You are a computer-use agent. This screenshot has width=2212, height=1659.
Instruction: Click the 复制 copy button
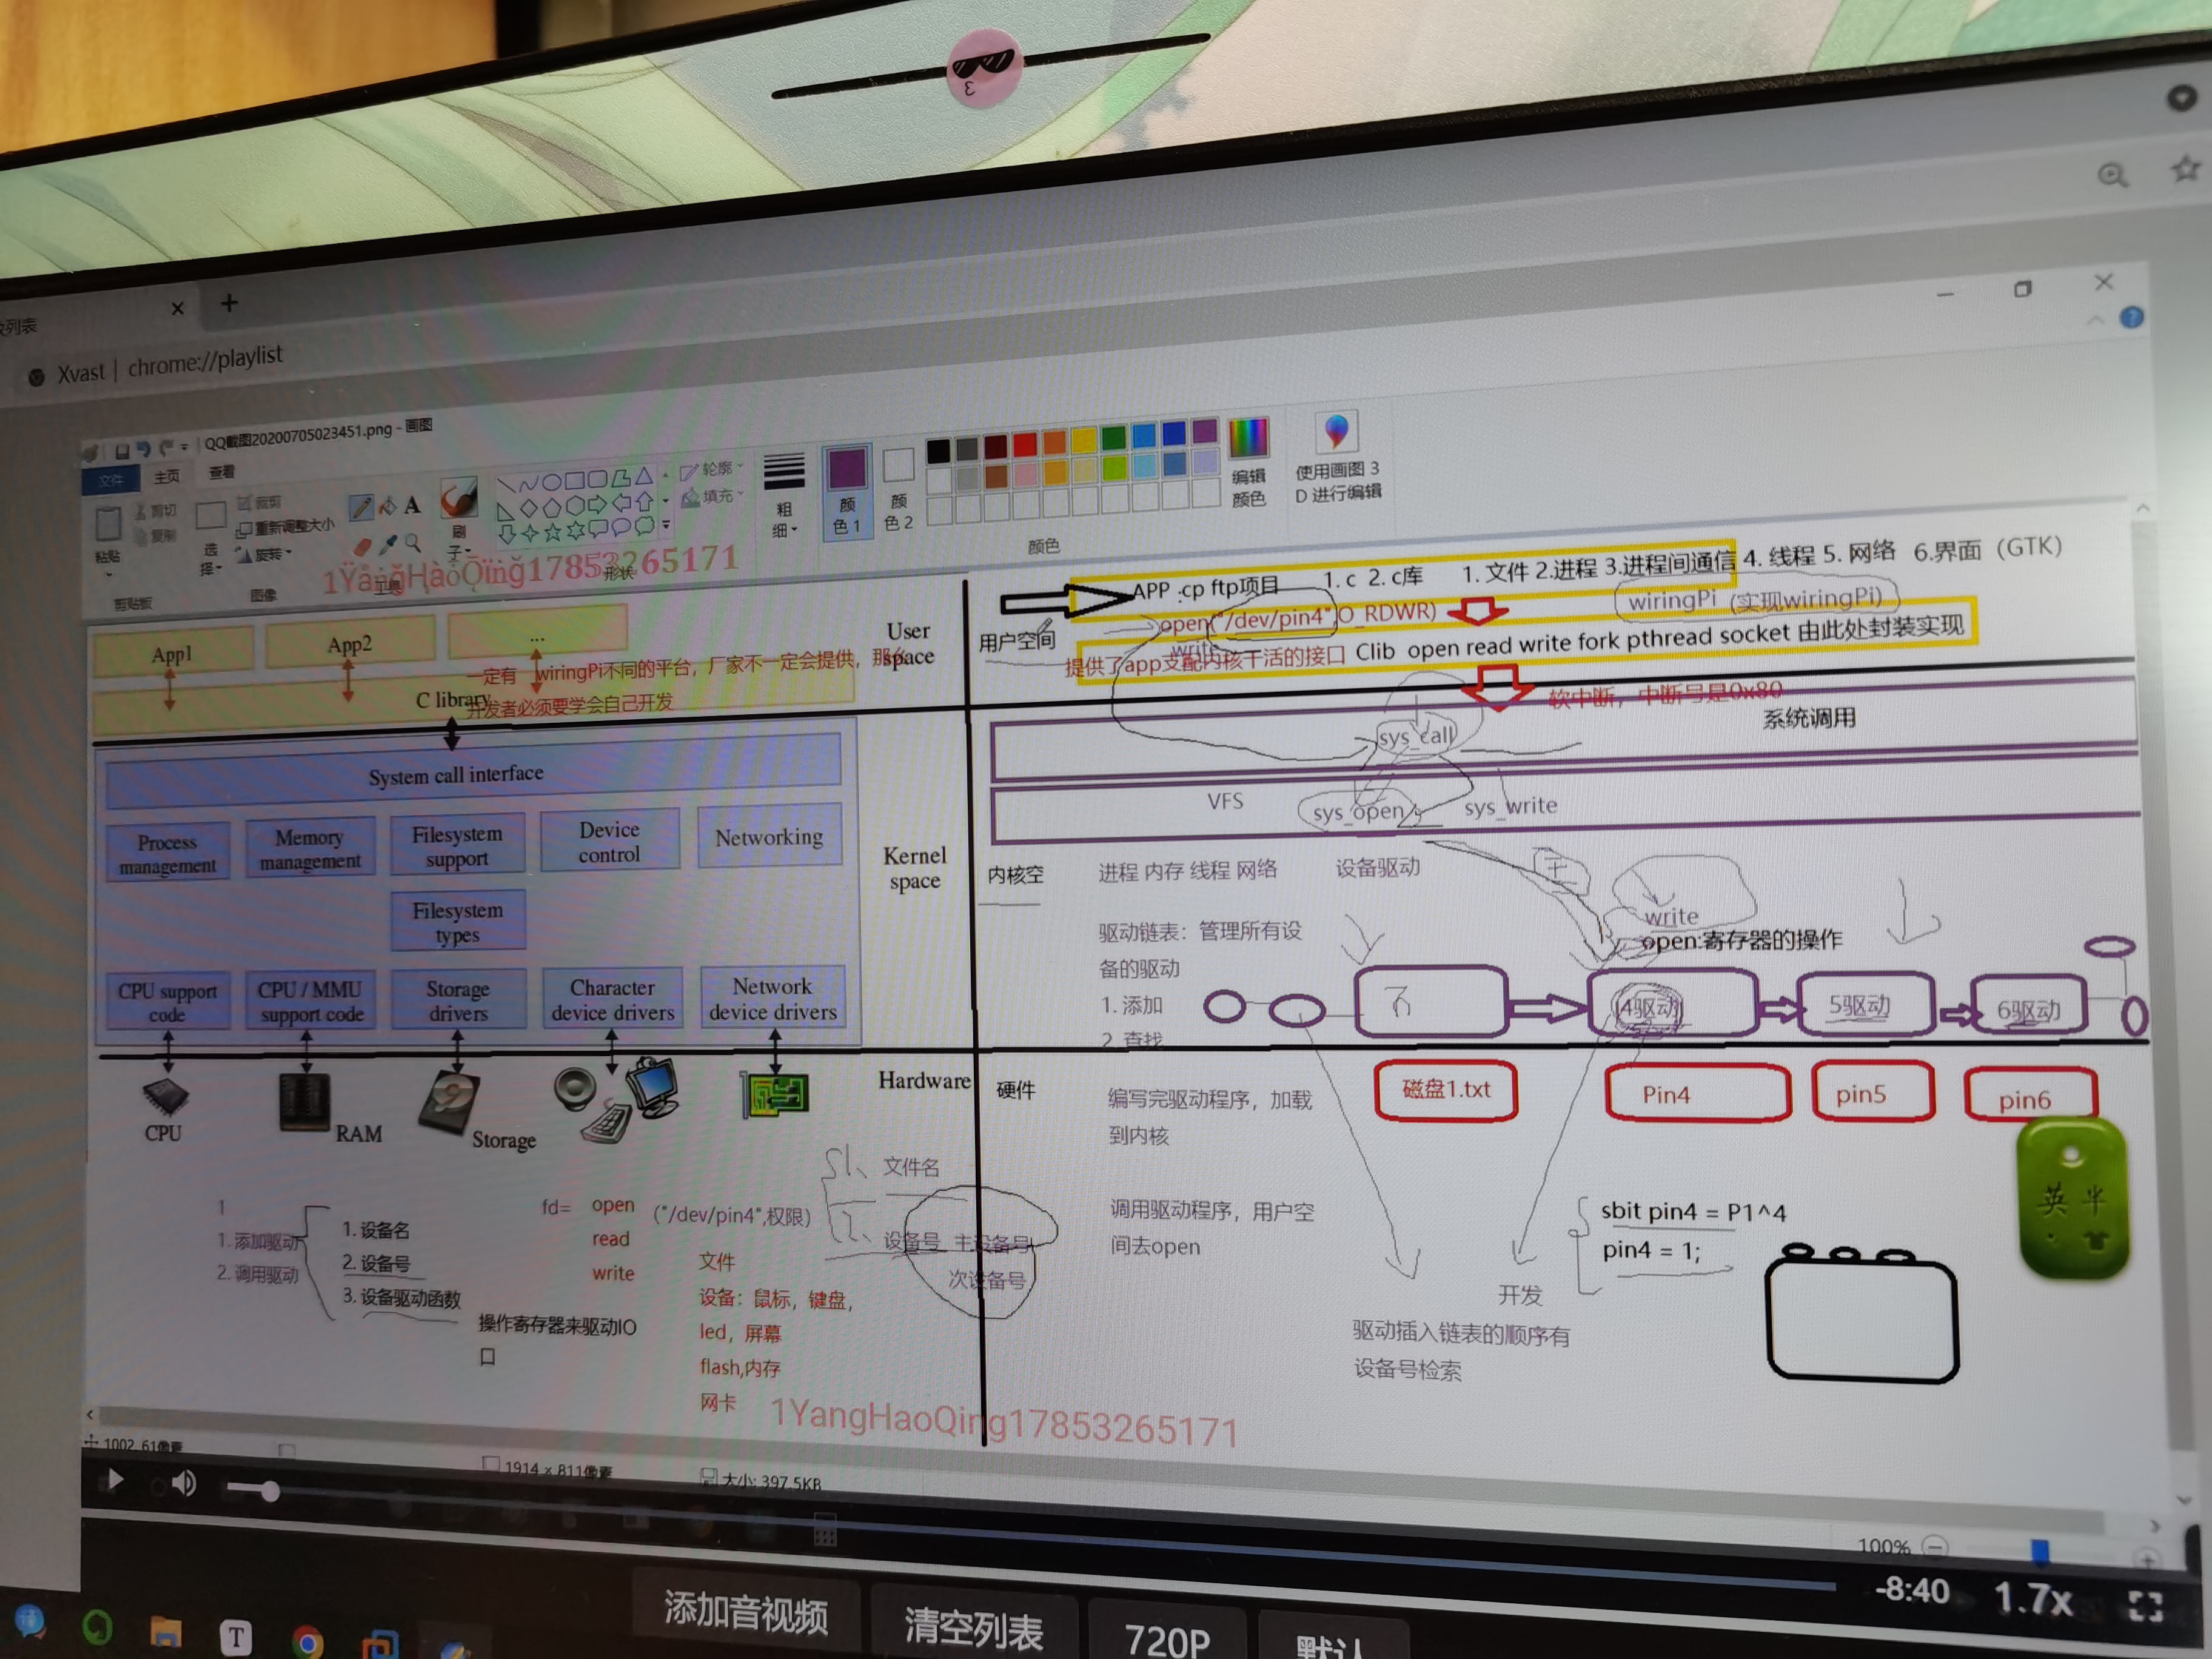coord(156,537)
